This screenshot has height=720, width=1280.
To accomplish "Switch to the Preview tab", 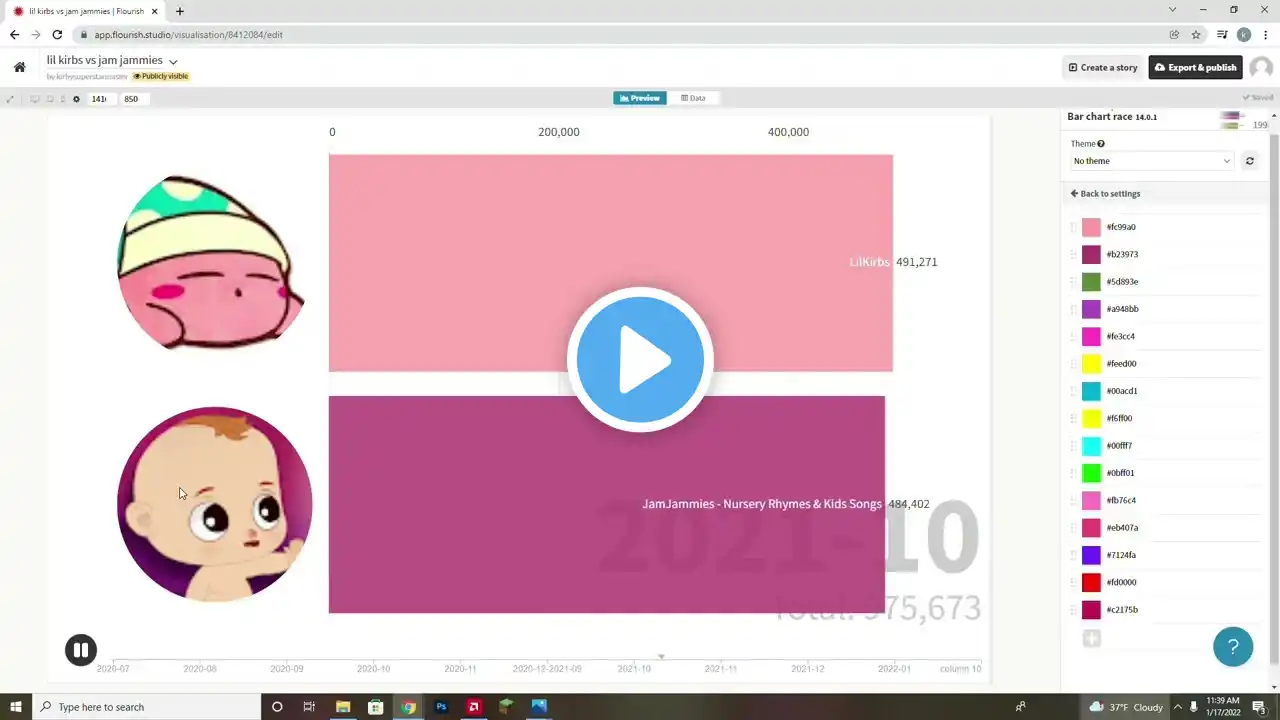I will pyautogui.click(x=640, y=98).
